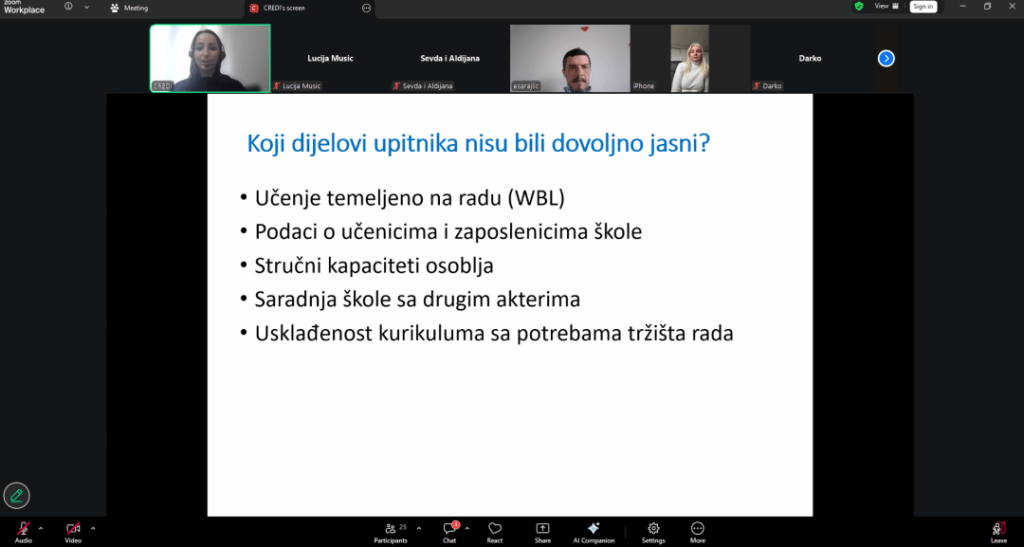The width and height of the screenshot is (1024, 547).
Task: Click slide title 'Koji dijelovi upitnika nisu bili dovoljno jasni?'
Action: pos(478,144)
